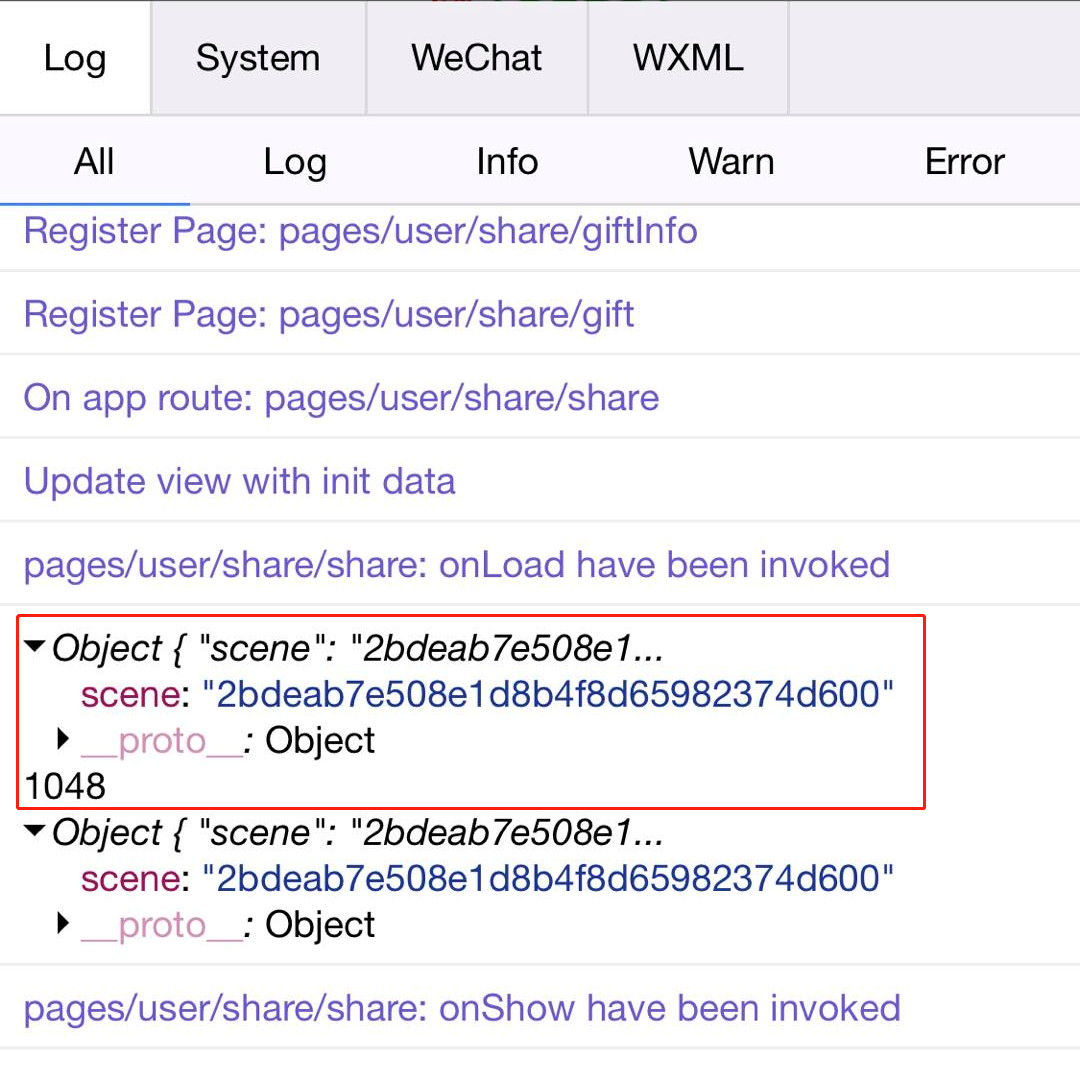The height and width of the screenshot is (1065, 1080).
Task: Click the onShow have been invoked entry
Action: pyautogui.click(x=461, y=1008)
